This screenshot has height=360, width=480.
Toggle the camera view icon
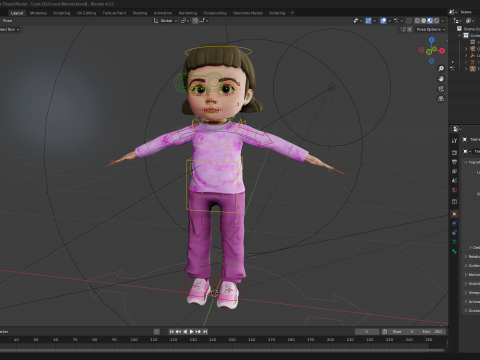point(441,89)
